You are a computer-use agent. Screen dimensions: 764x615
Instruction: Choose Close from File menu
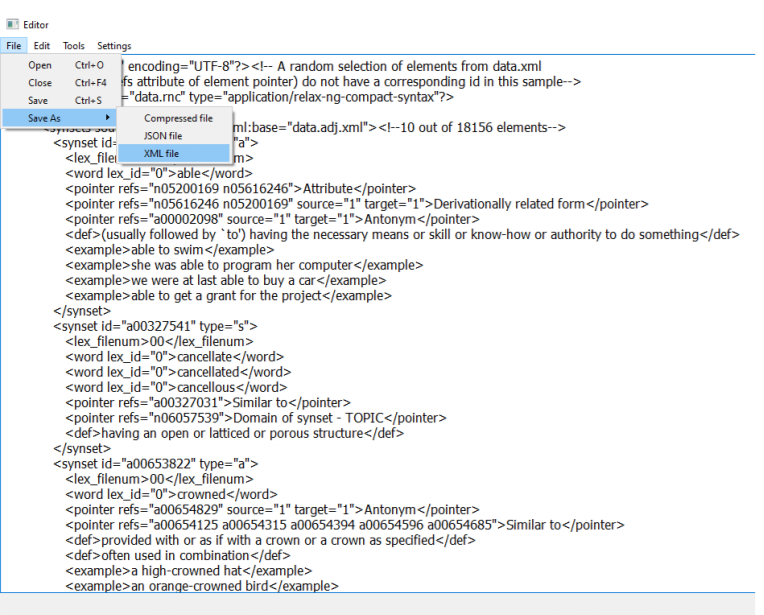pyautogui.click(x=61, y=83)
